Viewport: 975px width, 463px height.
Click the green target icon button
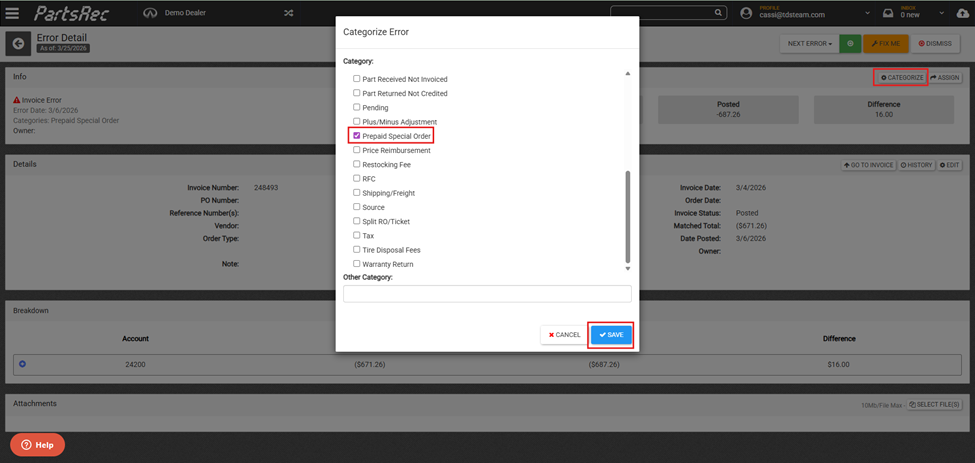pyautogui.click(x=850, y=44)
